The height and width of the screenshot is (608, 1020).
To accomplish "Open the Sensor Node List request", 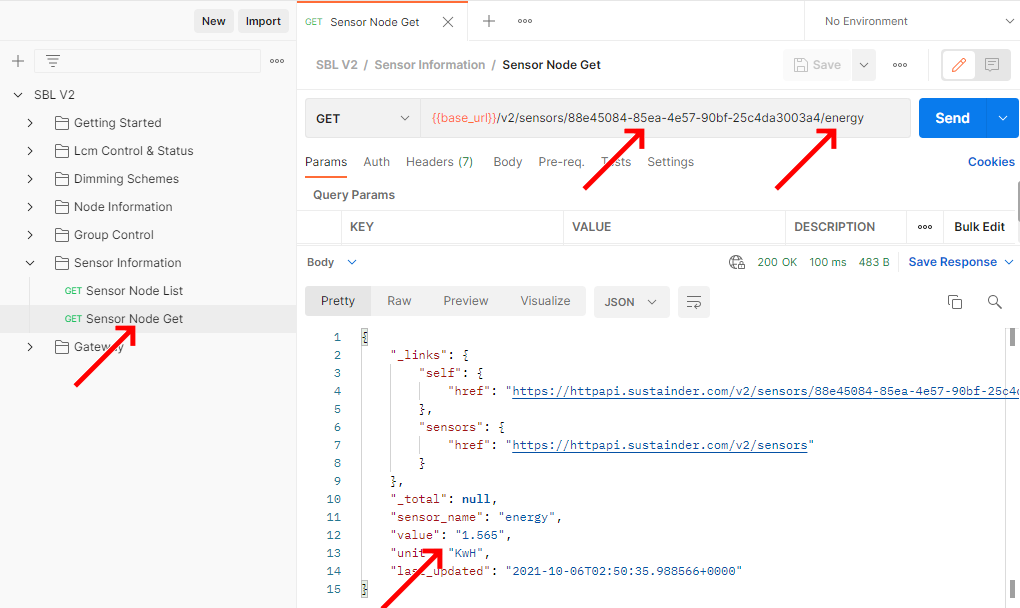I will pyautogui.click(x=134, y=291).
